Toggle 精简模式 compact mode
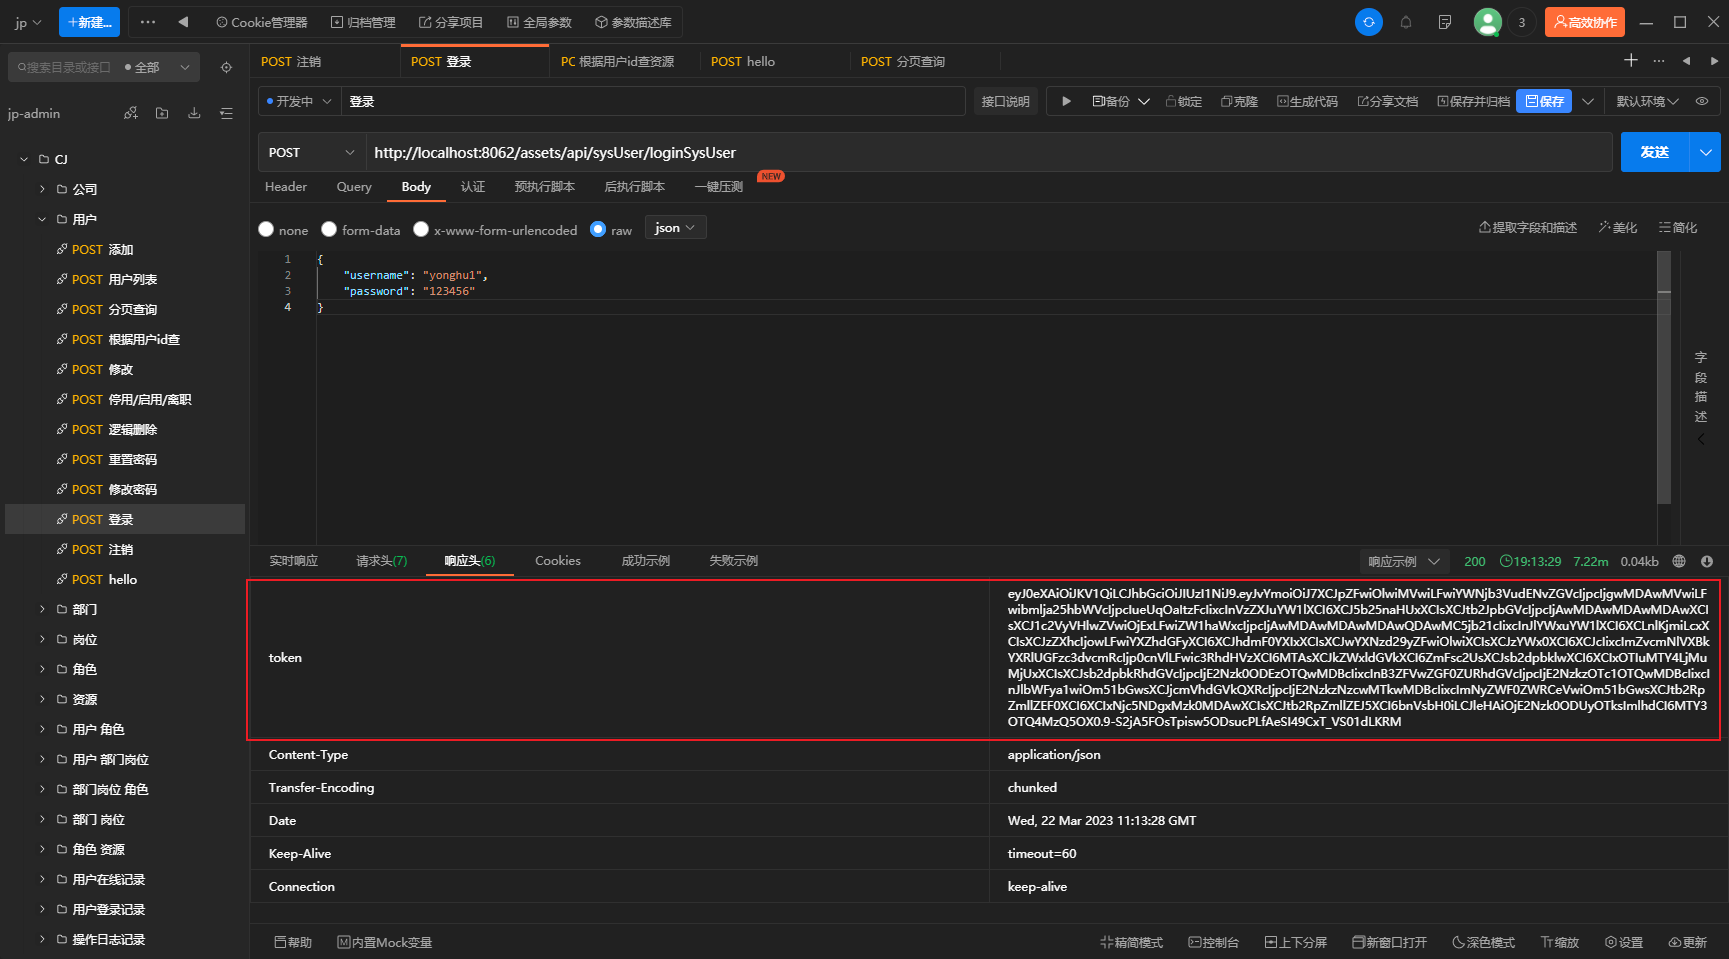The width and height of the screenshot is (1729, 959). pos(1131,942)
